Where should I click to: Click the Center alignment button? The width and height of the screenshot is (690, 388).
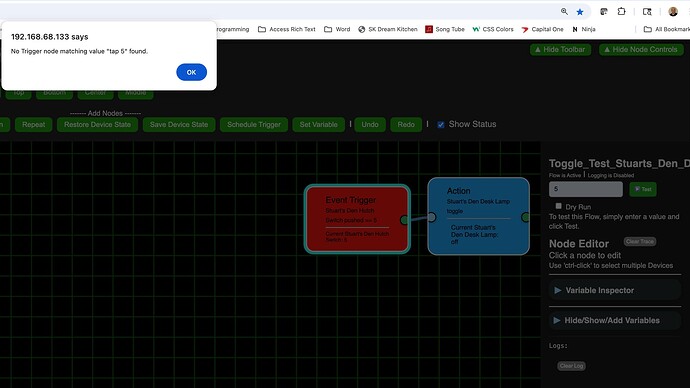(x=95, y=93)
